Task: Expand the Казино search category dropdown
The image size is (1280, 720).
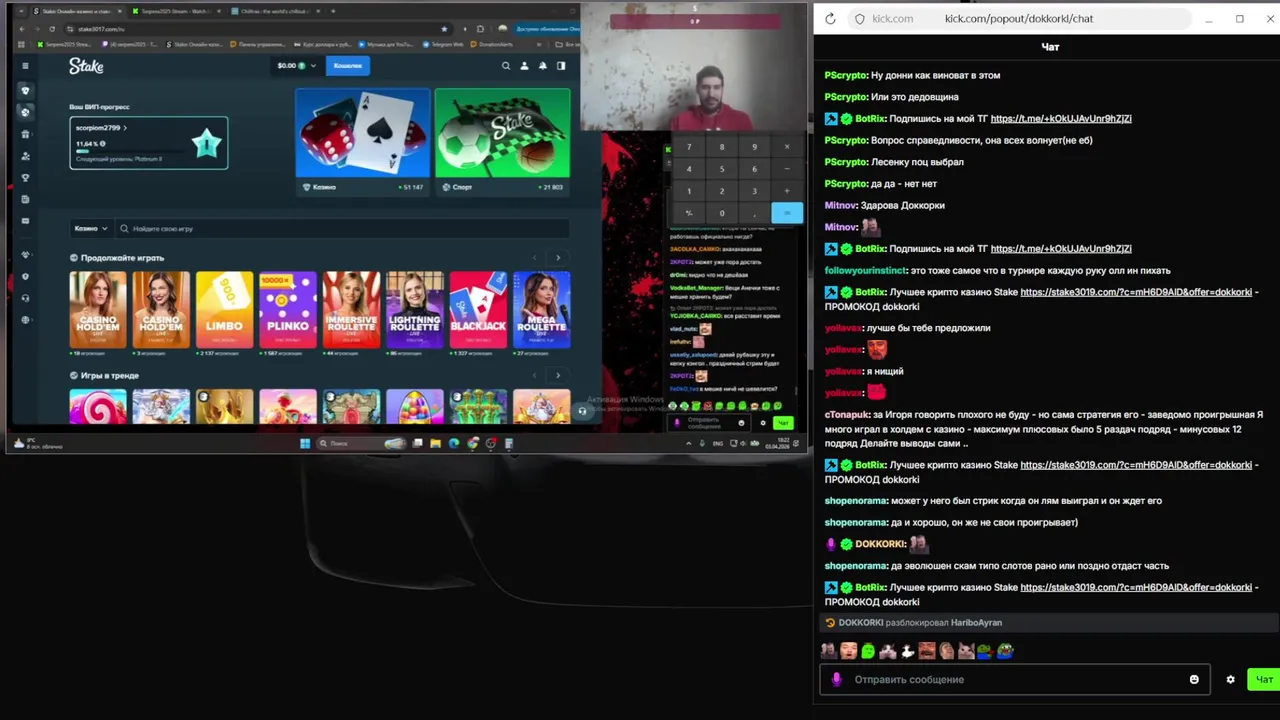Action: pyautogui.click(x=91, y=229)
